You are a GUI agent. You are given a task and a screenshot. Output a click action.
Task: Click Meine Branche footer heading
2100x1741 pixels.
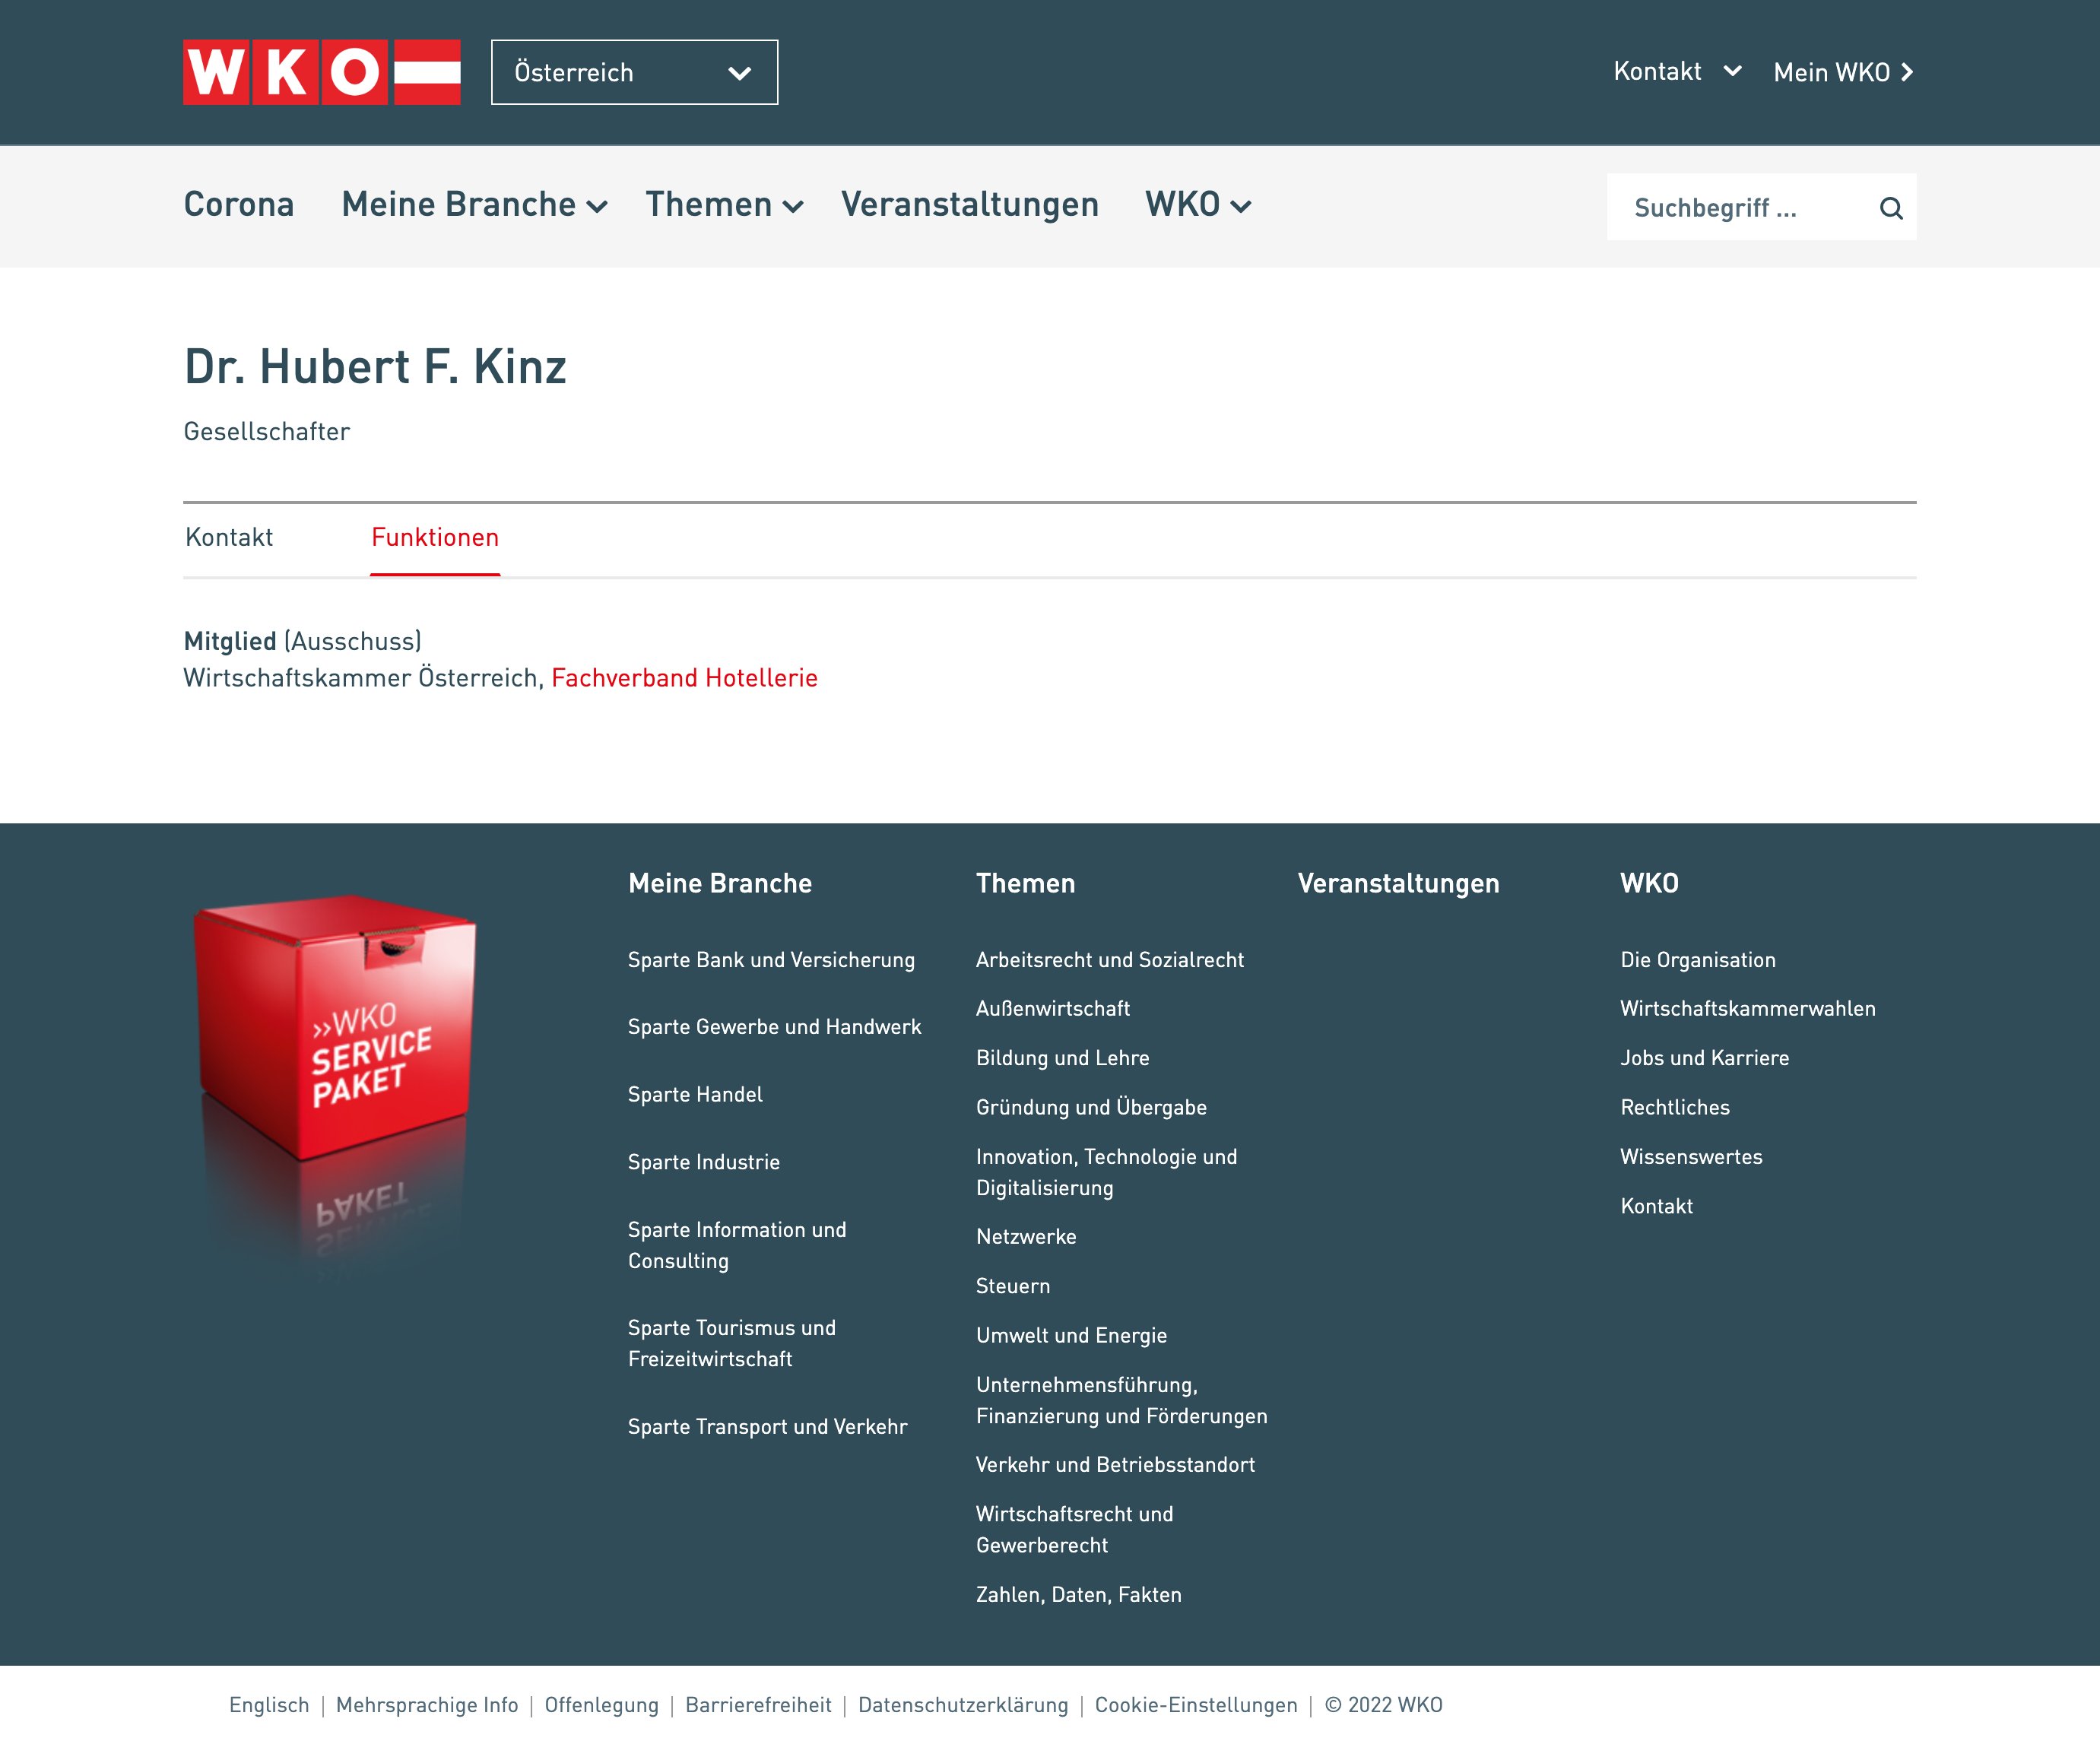[x=720, y=883]
